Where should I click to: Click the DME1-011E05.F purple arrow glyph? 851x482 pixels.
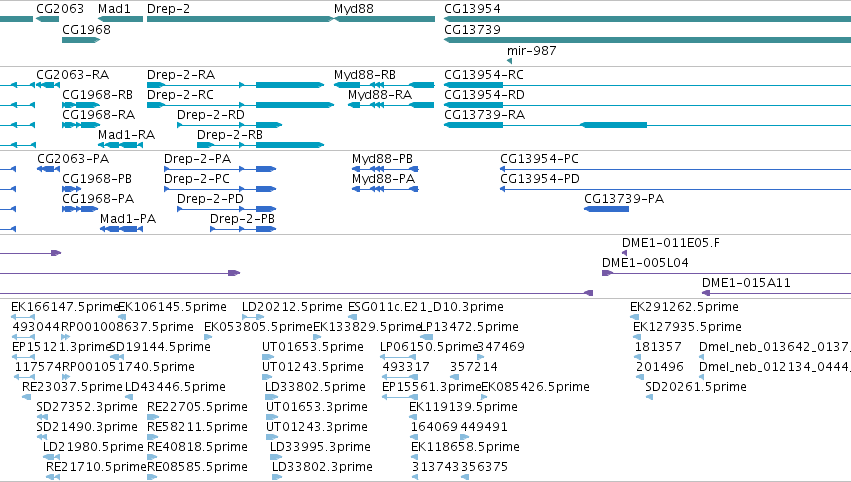(x=625, y=253)
